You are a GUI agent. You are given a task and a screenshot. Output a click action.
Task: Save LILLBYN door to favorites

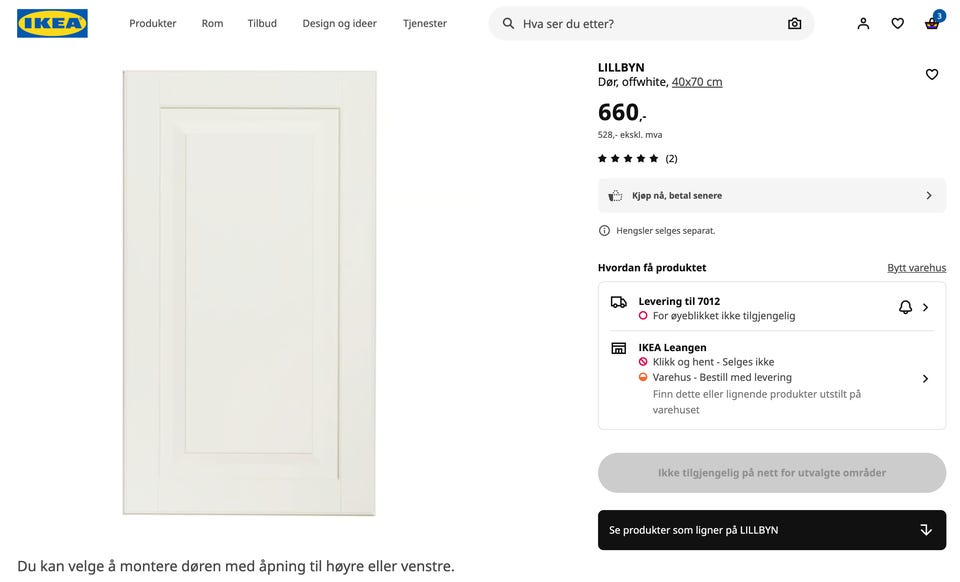931,74
